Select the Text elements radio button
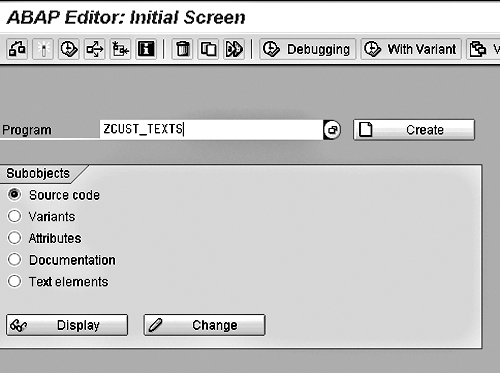 click(14, 281)
